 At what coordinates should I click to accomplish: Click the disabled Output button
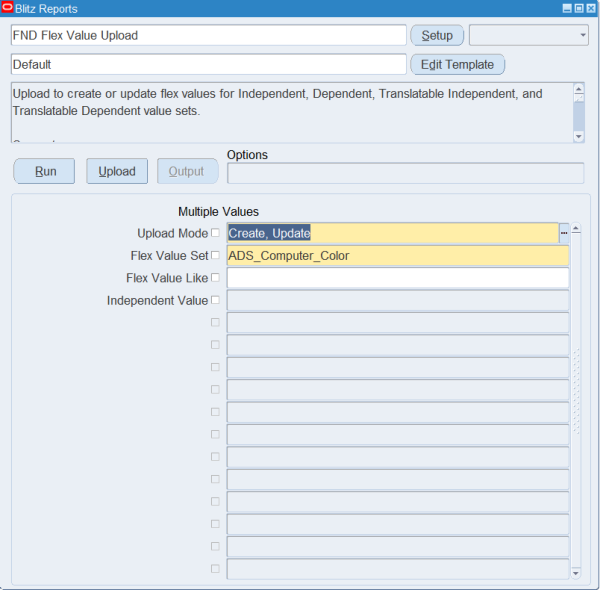[x=188, y=171]
